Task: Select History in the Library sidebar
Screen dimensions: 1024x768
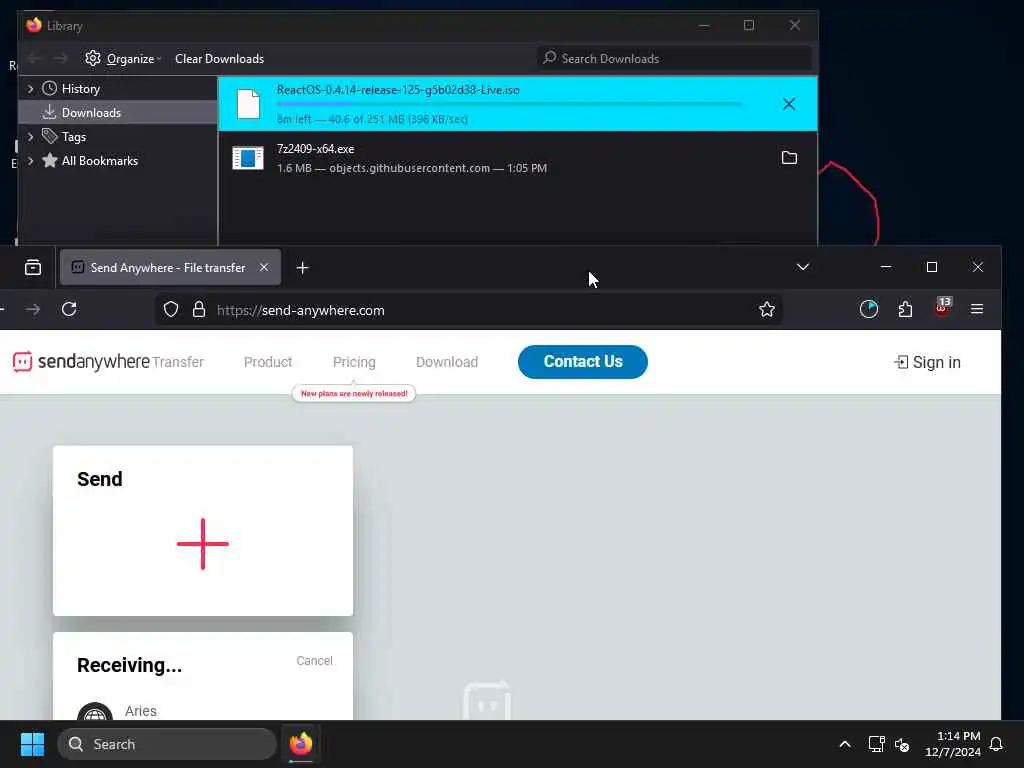Action: click(x=80, y=88)
